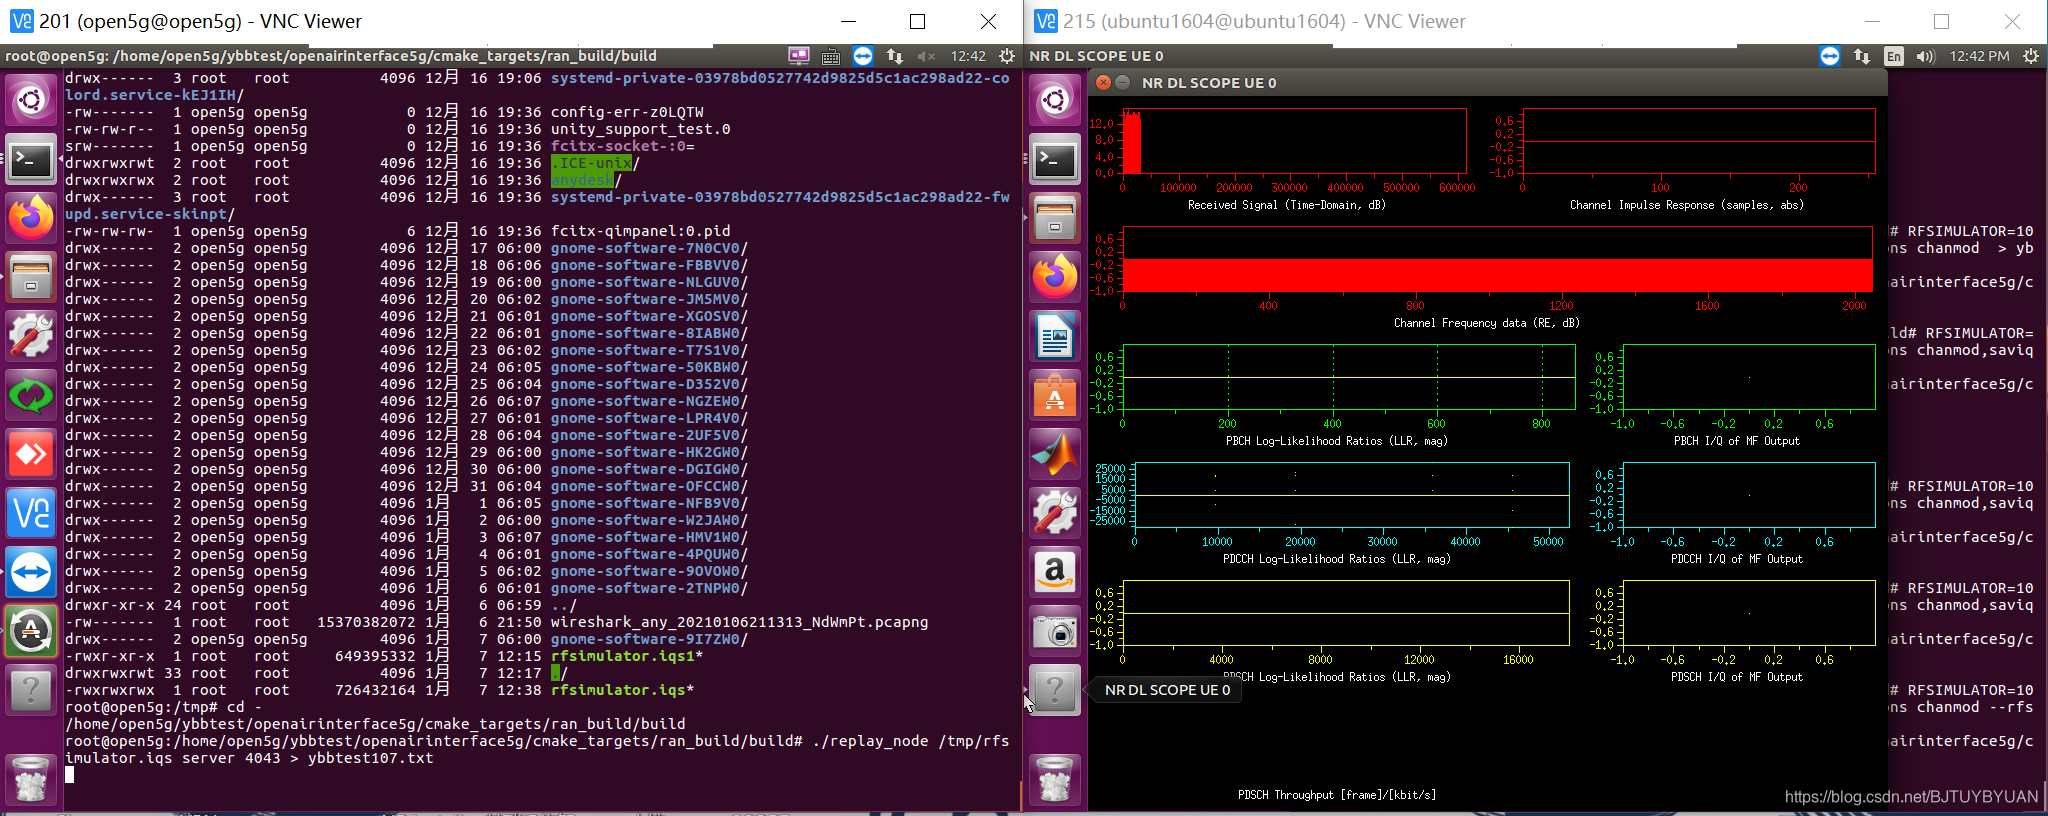Open Ubuntu dash in 201 window dock

(x=31, y=99)
